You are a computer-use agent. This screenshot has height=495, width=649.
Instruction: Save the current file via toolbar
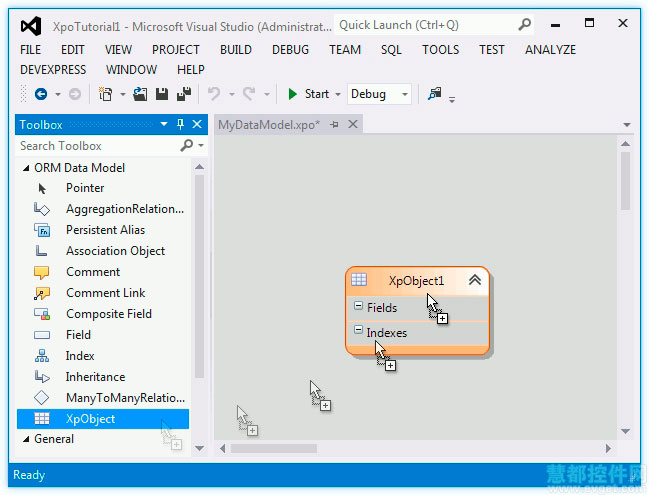(162, 94)
